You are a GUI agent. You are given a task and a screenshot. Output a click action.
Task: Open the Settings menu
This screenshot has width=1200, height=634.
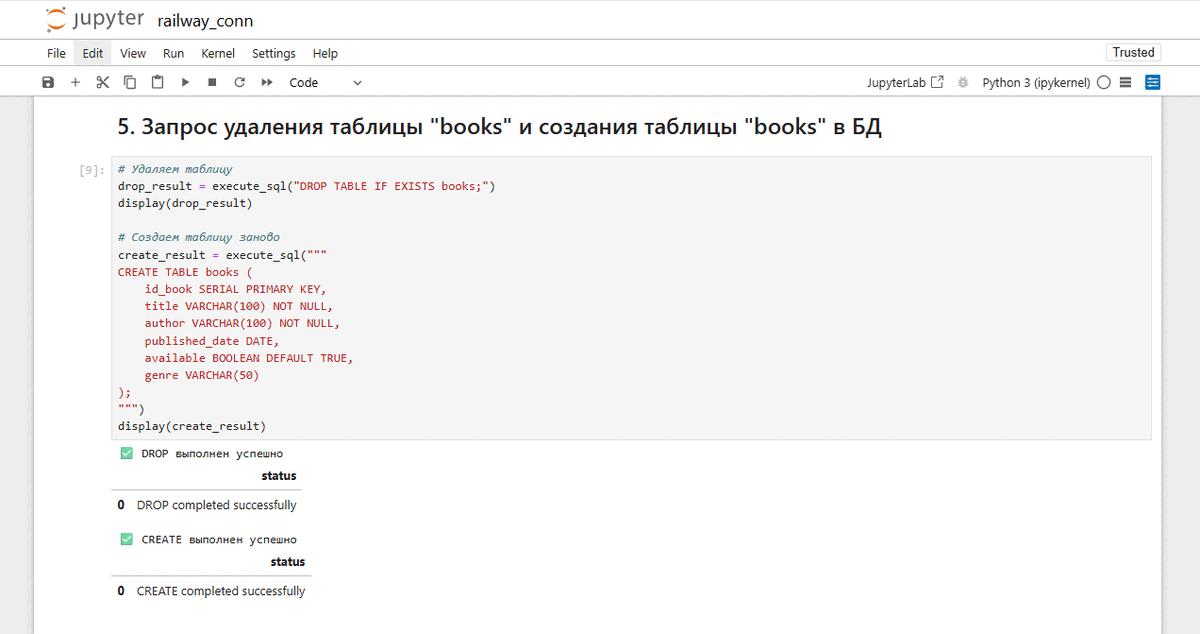[x=274, y=53]
